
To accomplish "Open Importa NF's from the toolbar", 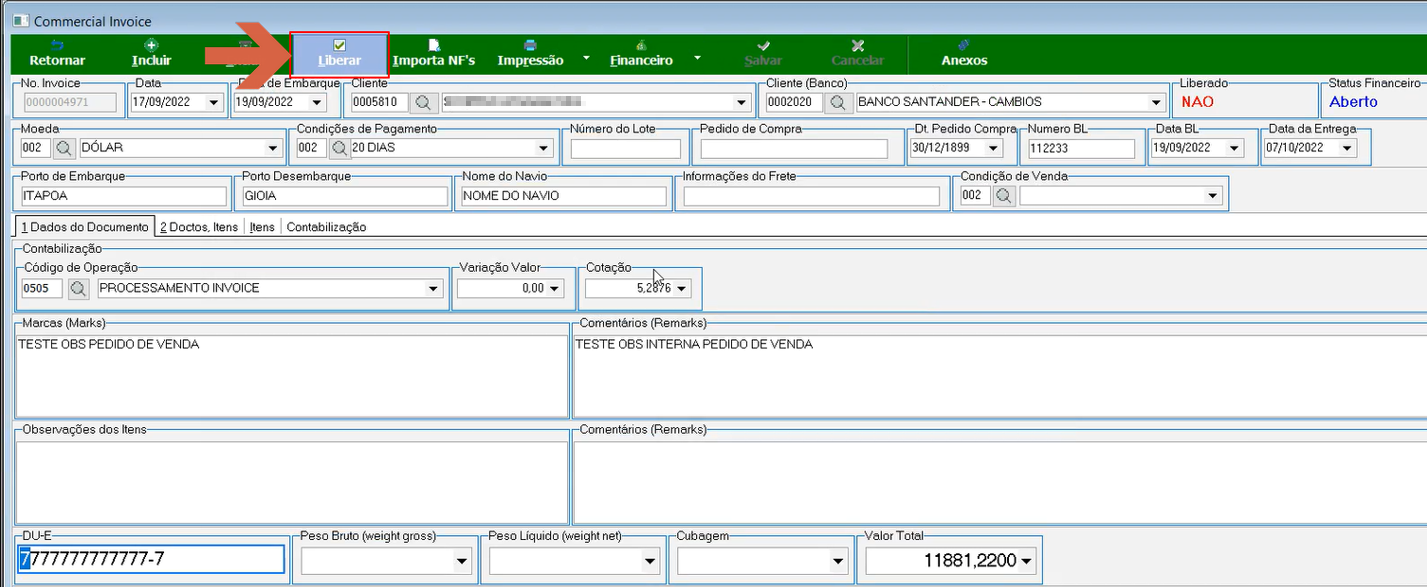I will pos(433,54).
